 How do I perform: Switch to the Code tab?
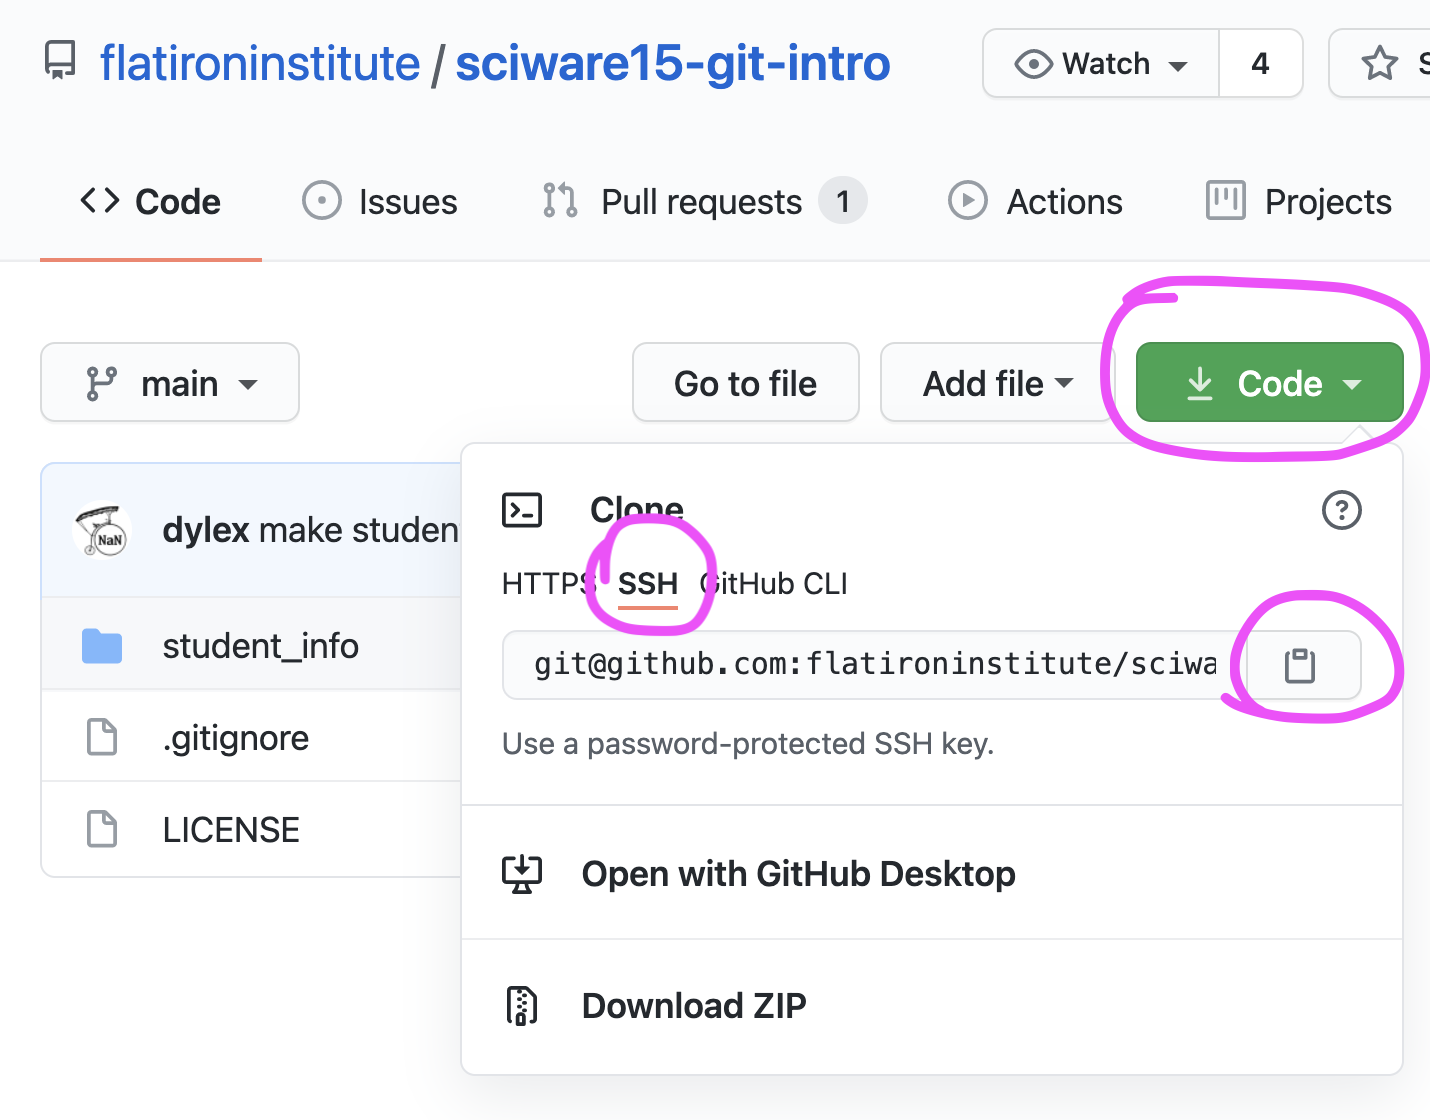pyautogui.click(x=151, y=202)
